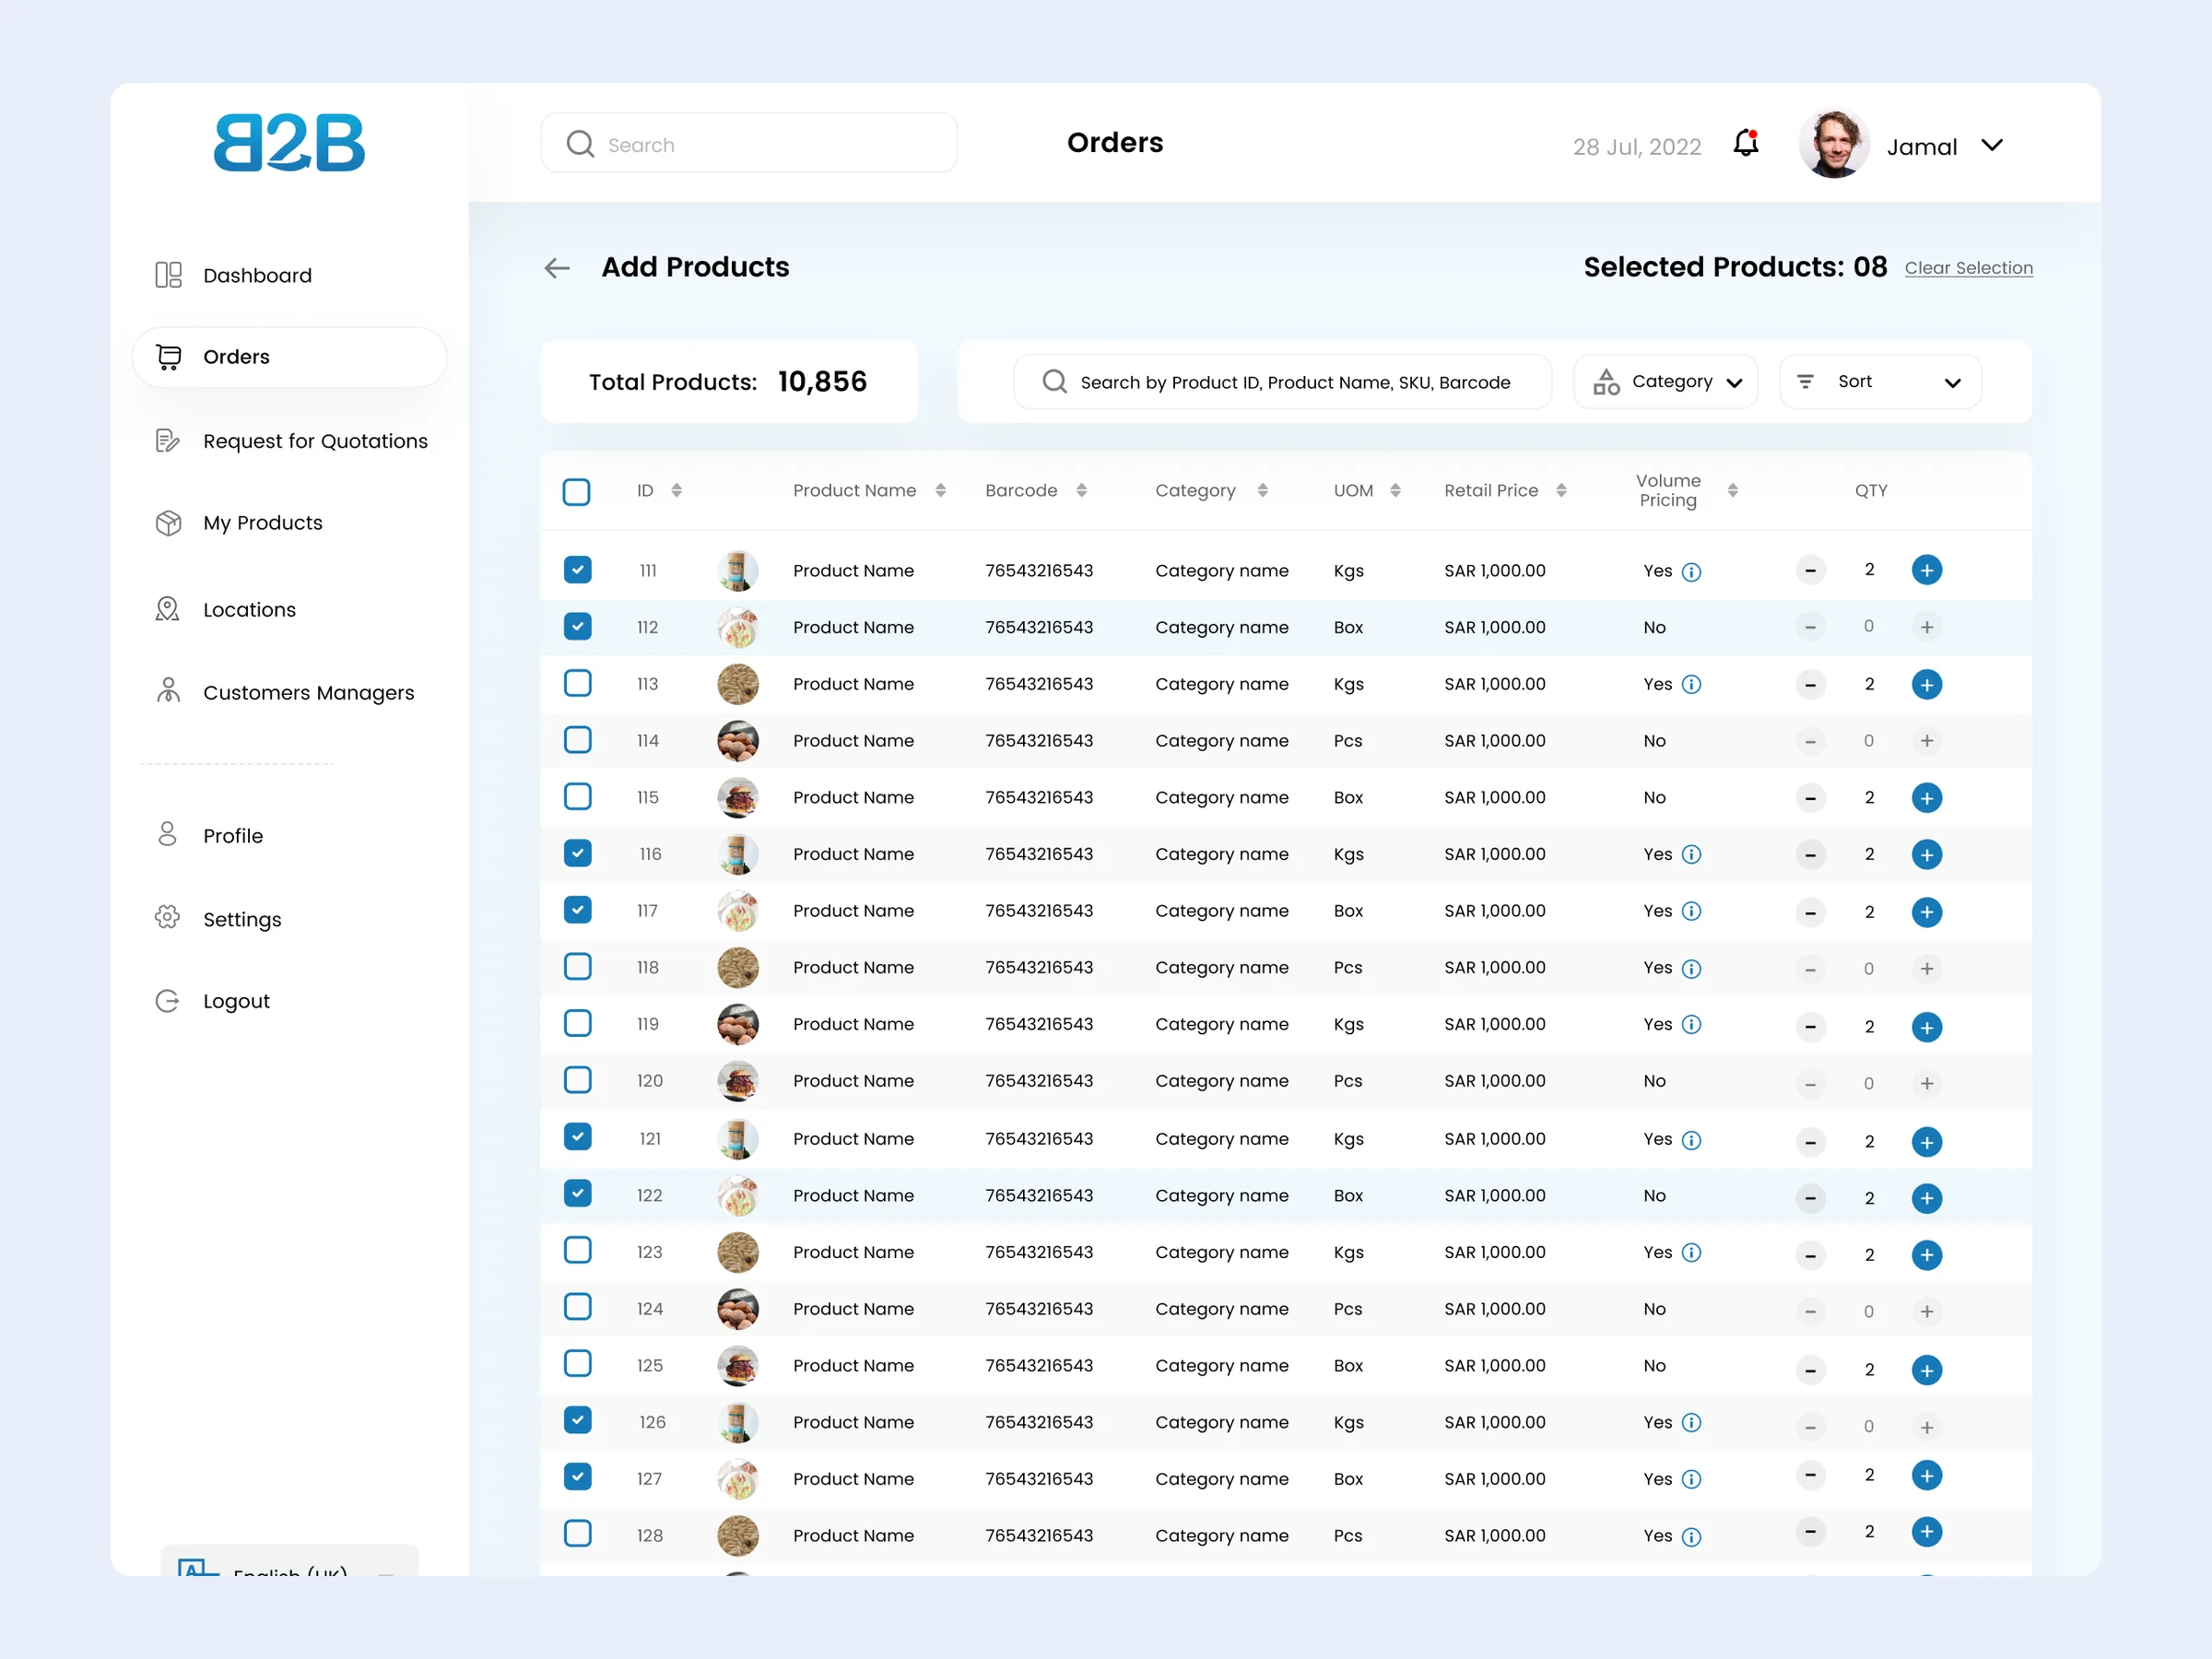This screenshot has height=1659, width=2212.
Task: Sort by Retail Price column arrows
Action: [1561, 490]
